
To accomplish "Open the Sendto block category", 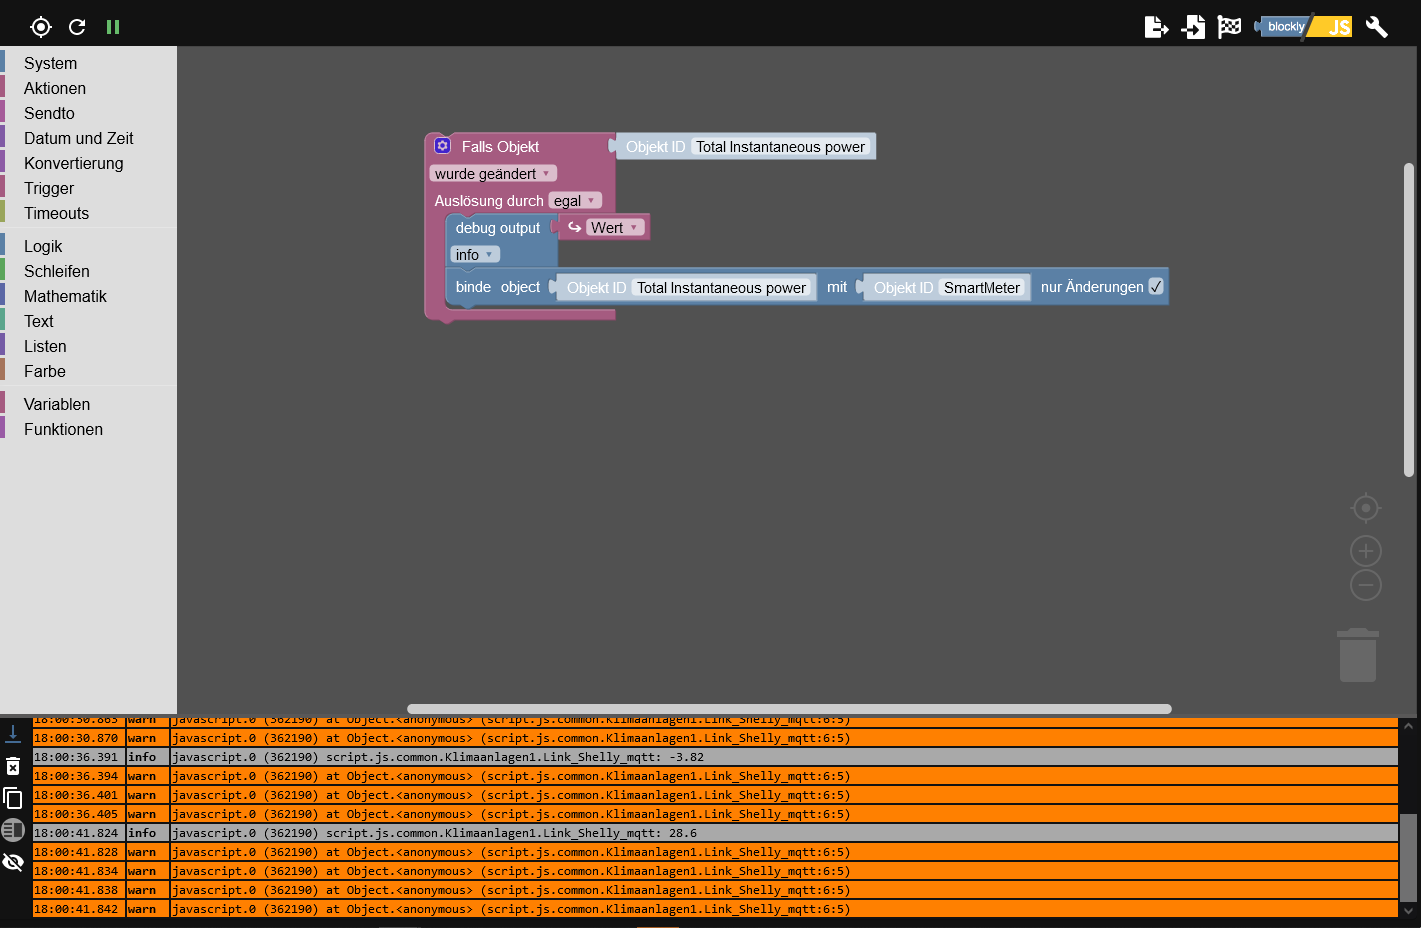I will [88, 113].
